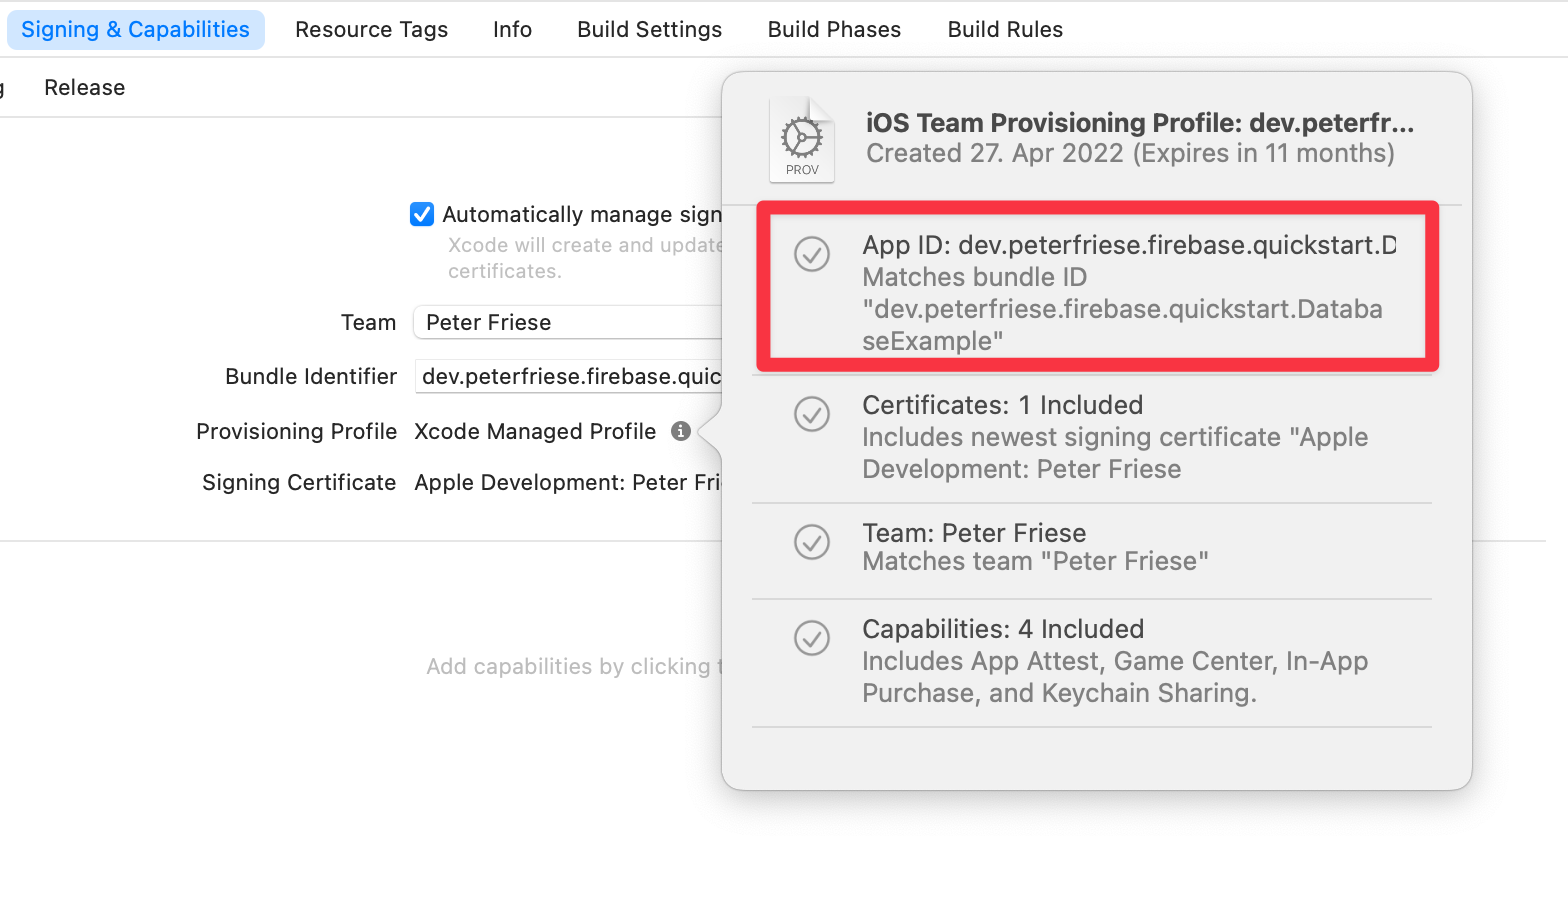
Task: Click the provisioning profile PROV file icon
Action: click(801, 140)
